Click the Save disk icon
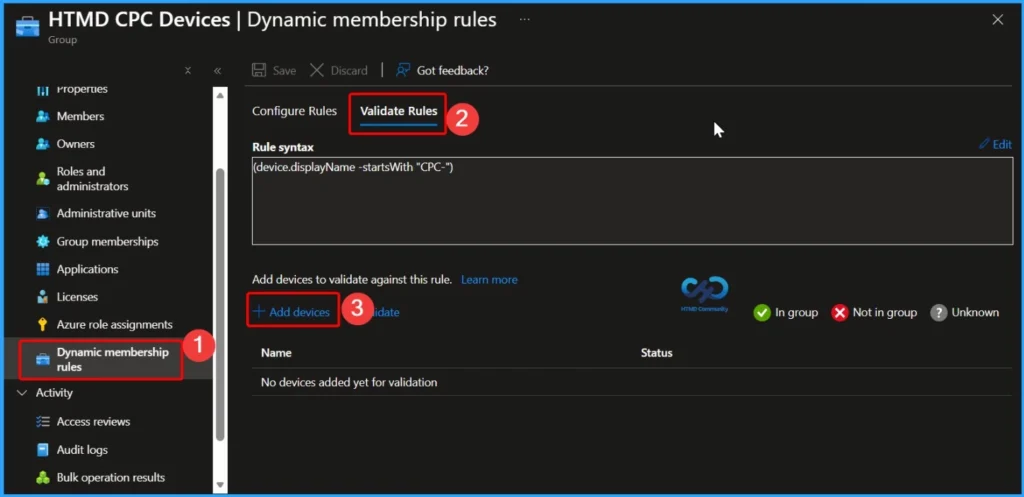The height and width of the screenshot is (497, 1024). tap(259, 70)
